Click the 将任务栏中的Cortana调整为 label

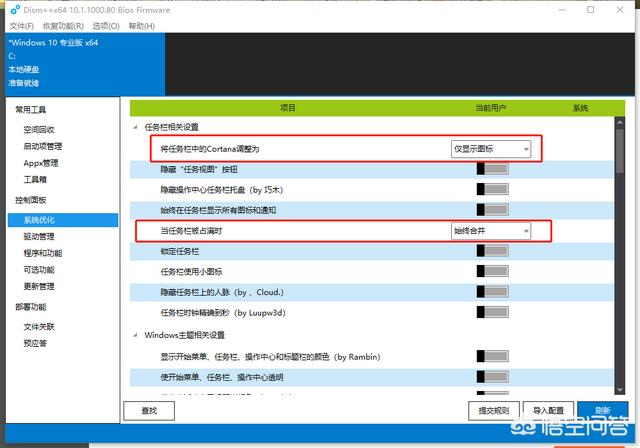[210, 149]
